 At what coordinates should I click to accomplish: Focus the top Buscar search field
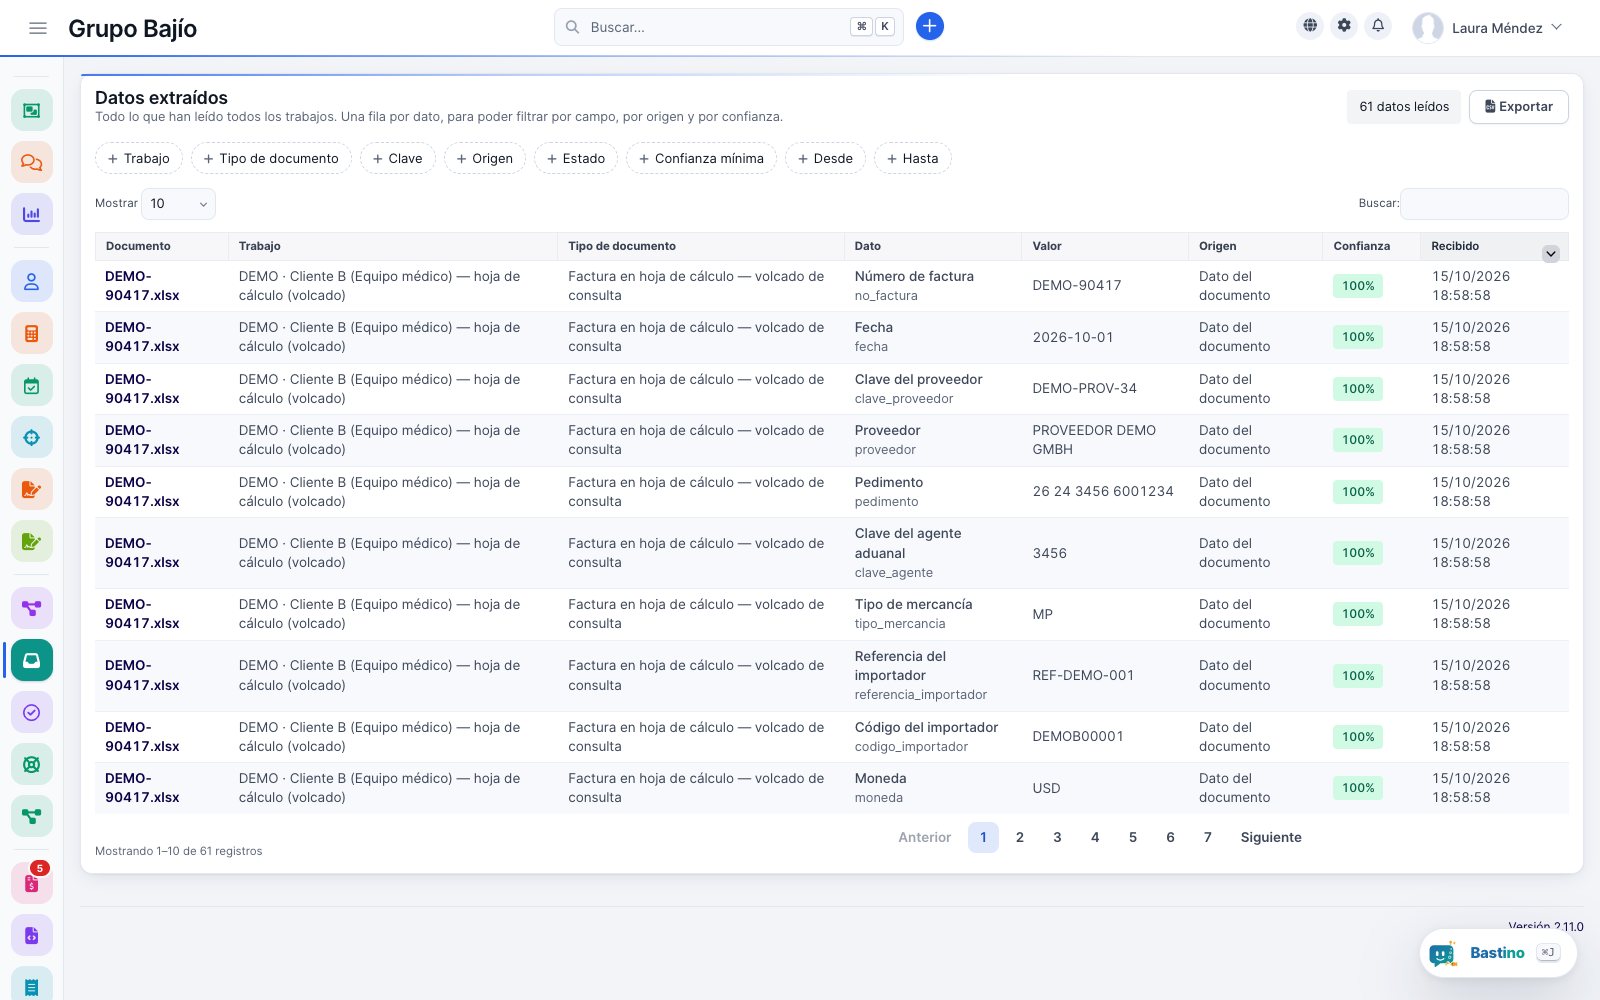coord(728,27)
